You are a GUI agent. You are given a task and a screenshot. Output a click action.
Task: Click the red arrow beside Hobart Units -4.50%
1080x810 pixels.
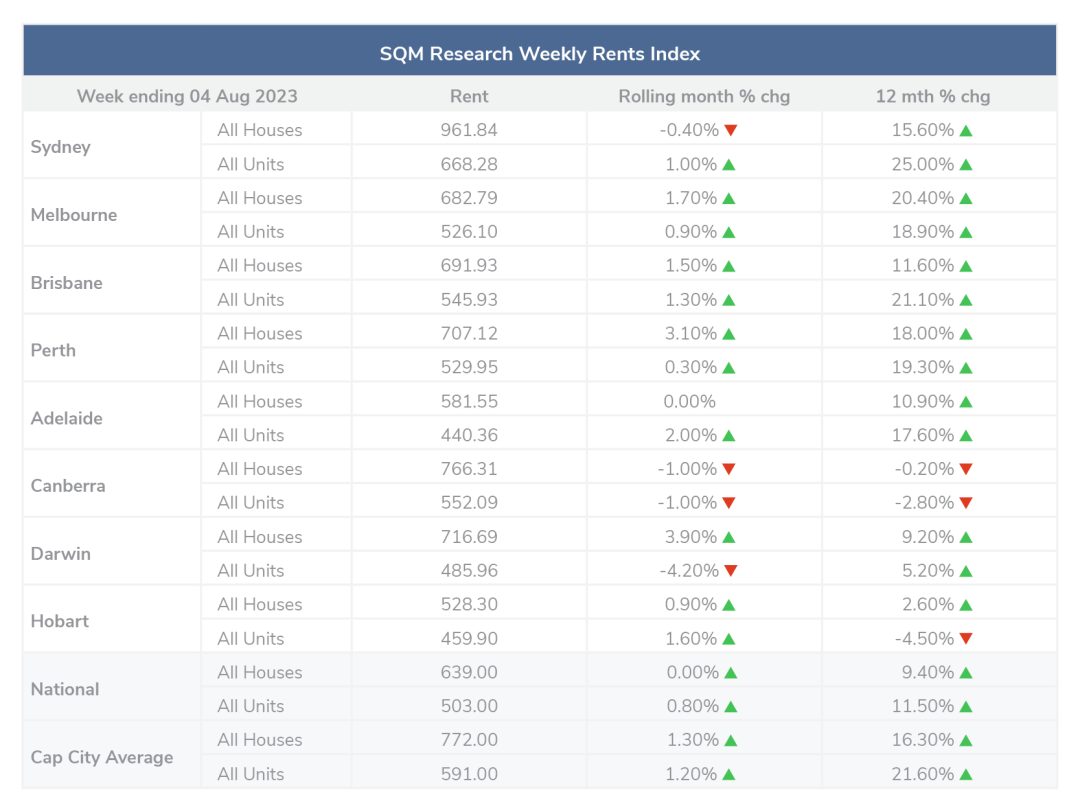966,638
